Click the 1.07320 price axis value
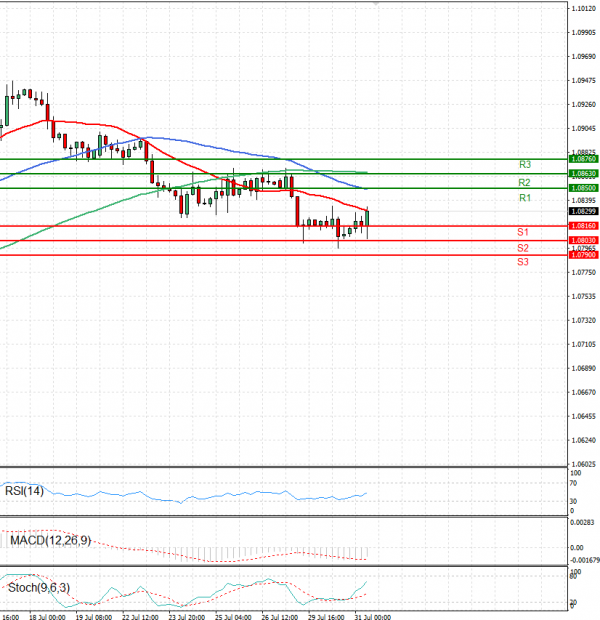Viewport: 600px width, 620px height. point(584,320)
